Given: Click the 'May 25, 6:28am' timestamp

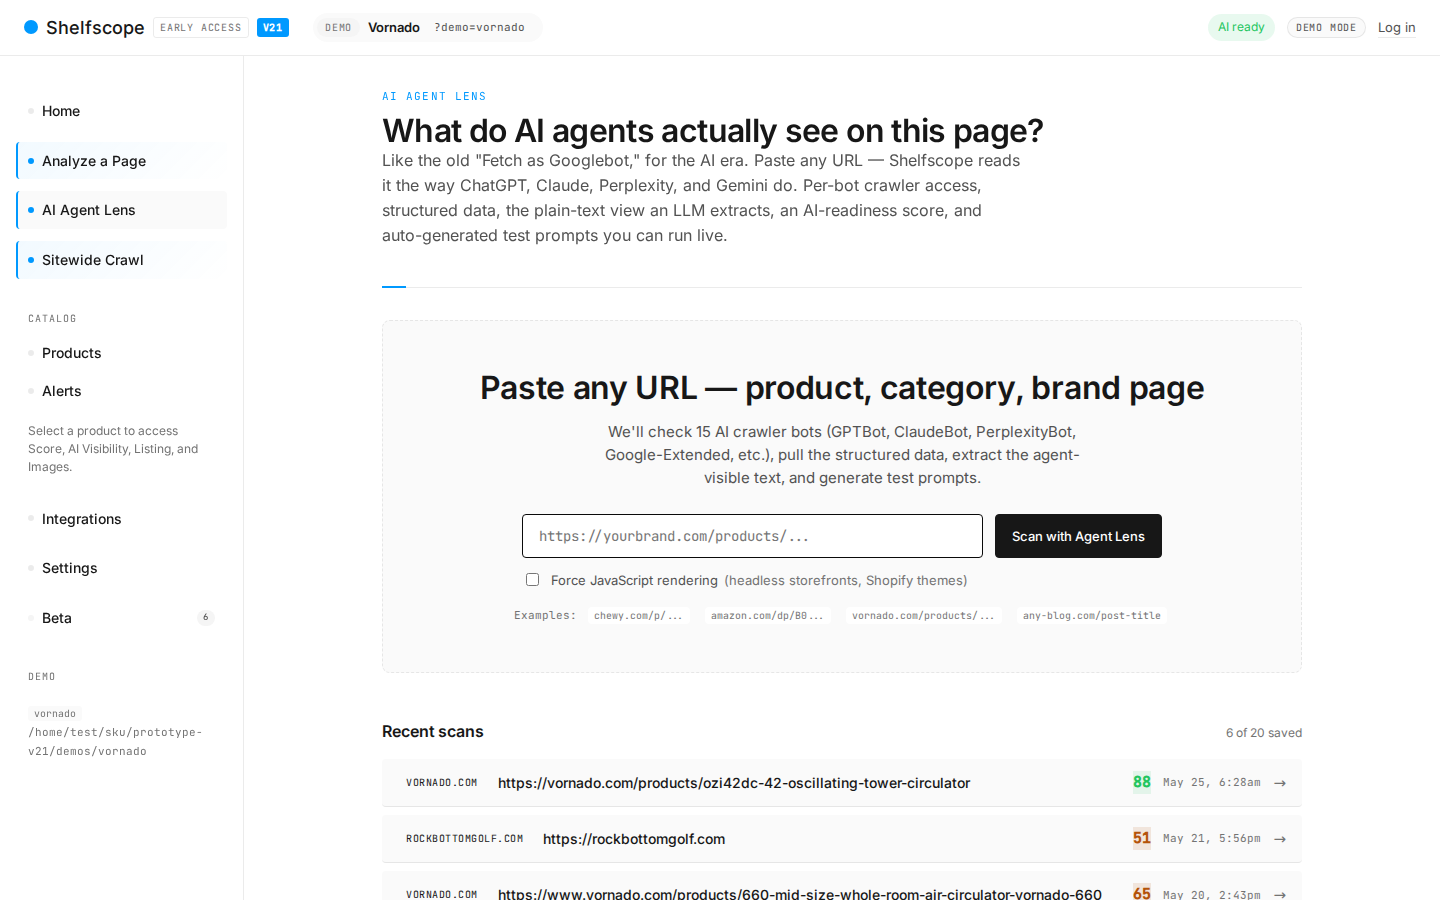Looking at the screenshot, I should click(x=1212, y=783).
